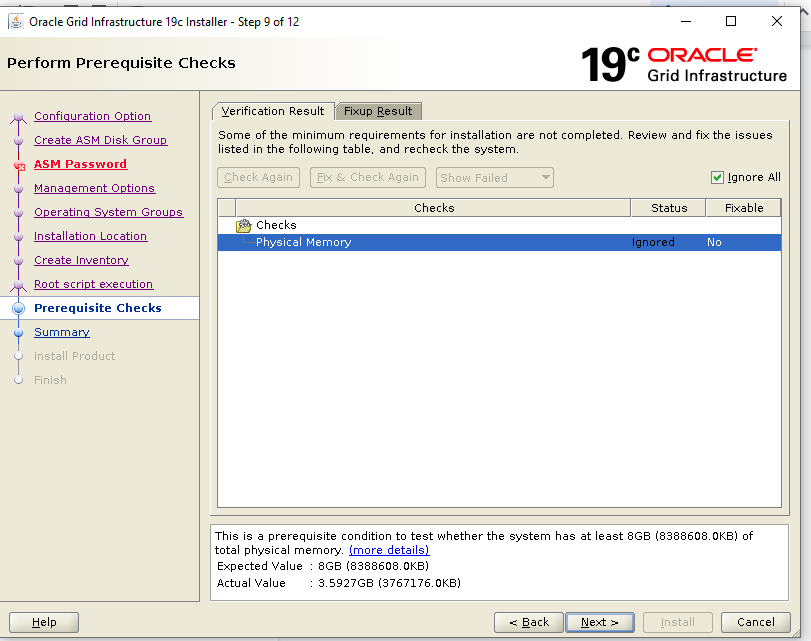Click the Java installer icon in title bar
Screen dimensions: 811x641
click(16, 22)
